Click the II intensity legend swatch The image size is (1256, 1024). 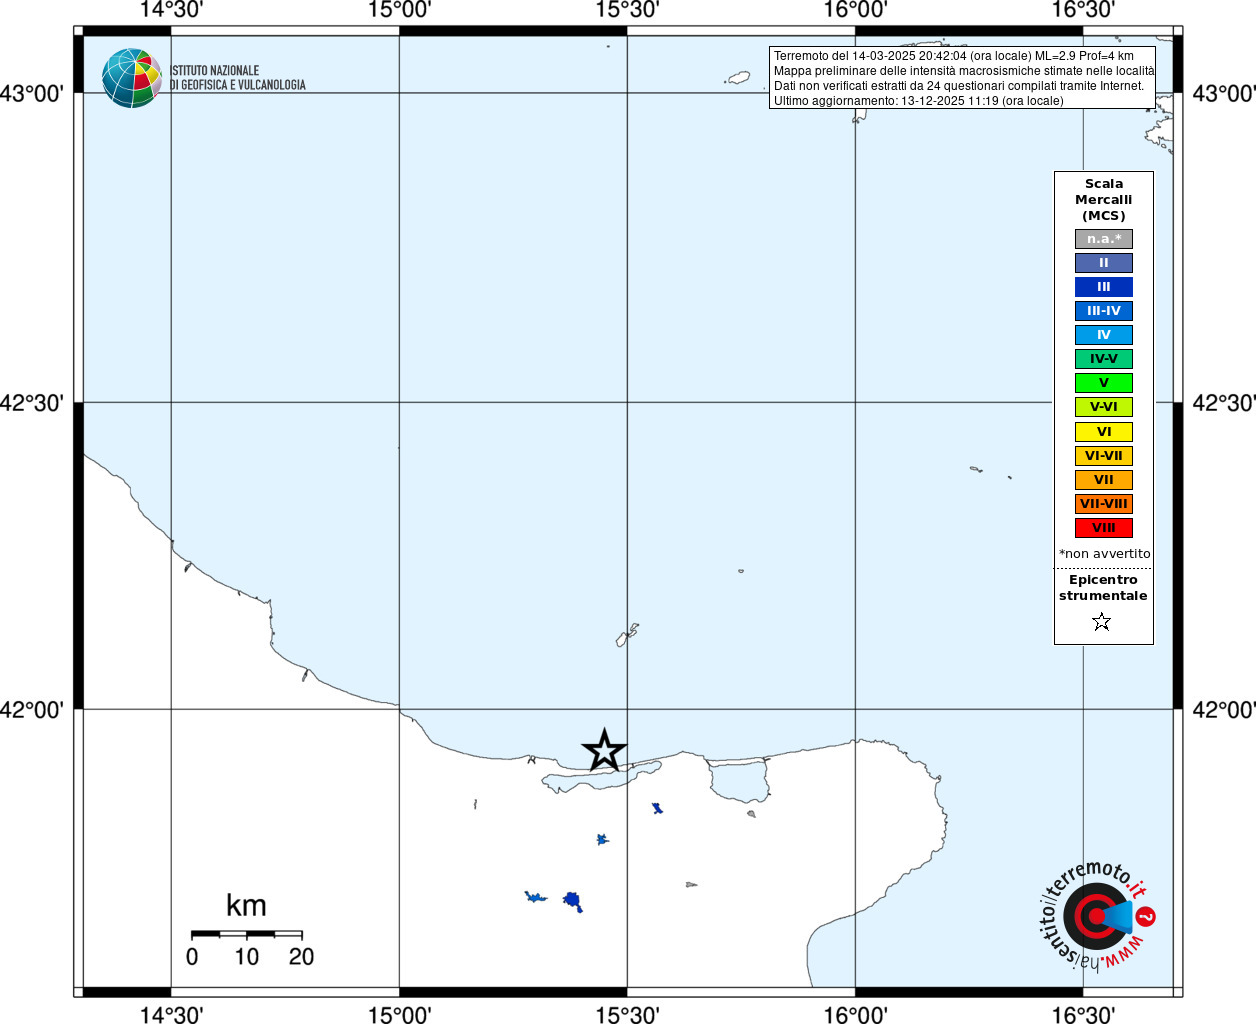[1104, 263]
